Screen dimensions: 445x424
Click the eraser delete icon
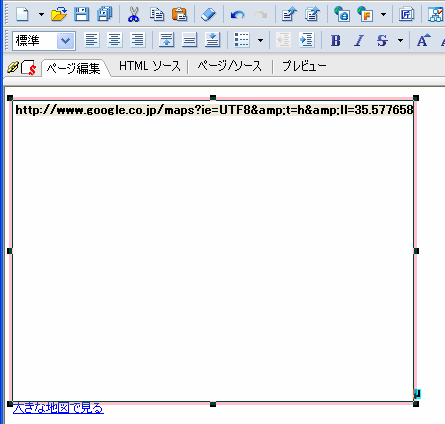(x=209, y=14)
